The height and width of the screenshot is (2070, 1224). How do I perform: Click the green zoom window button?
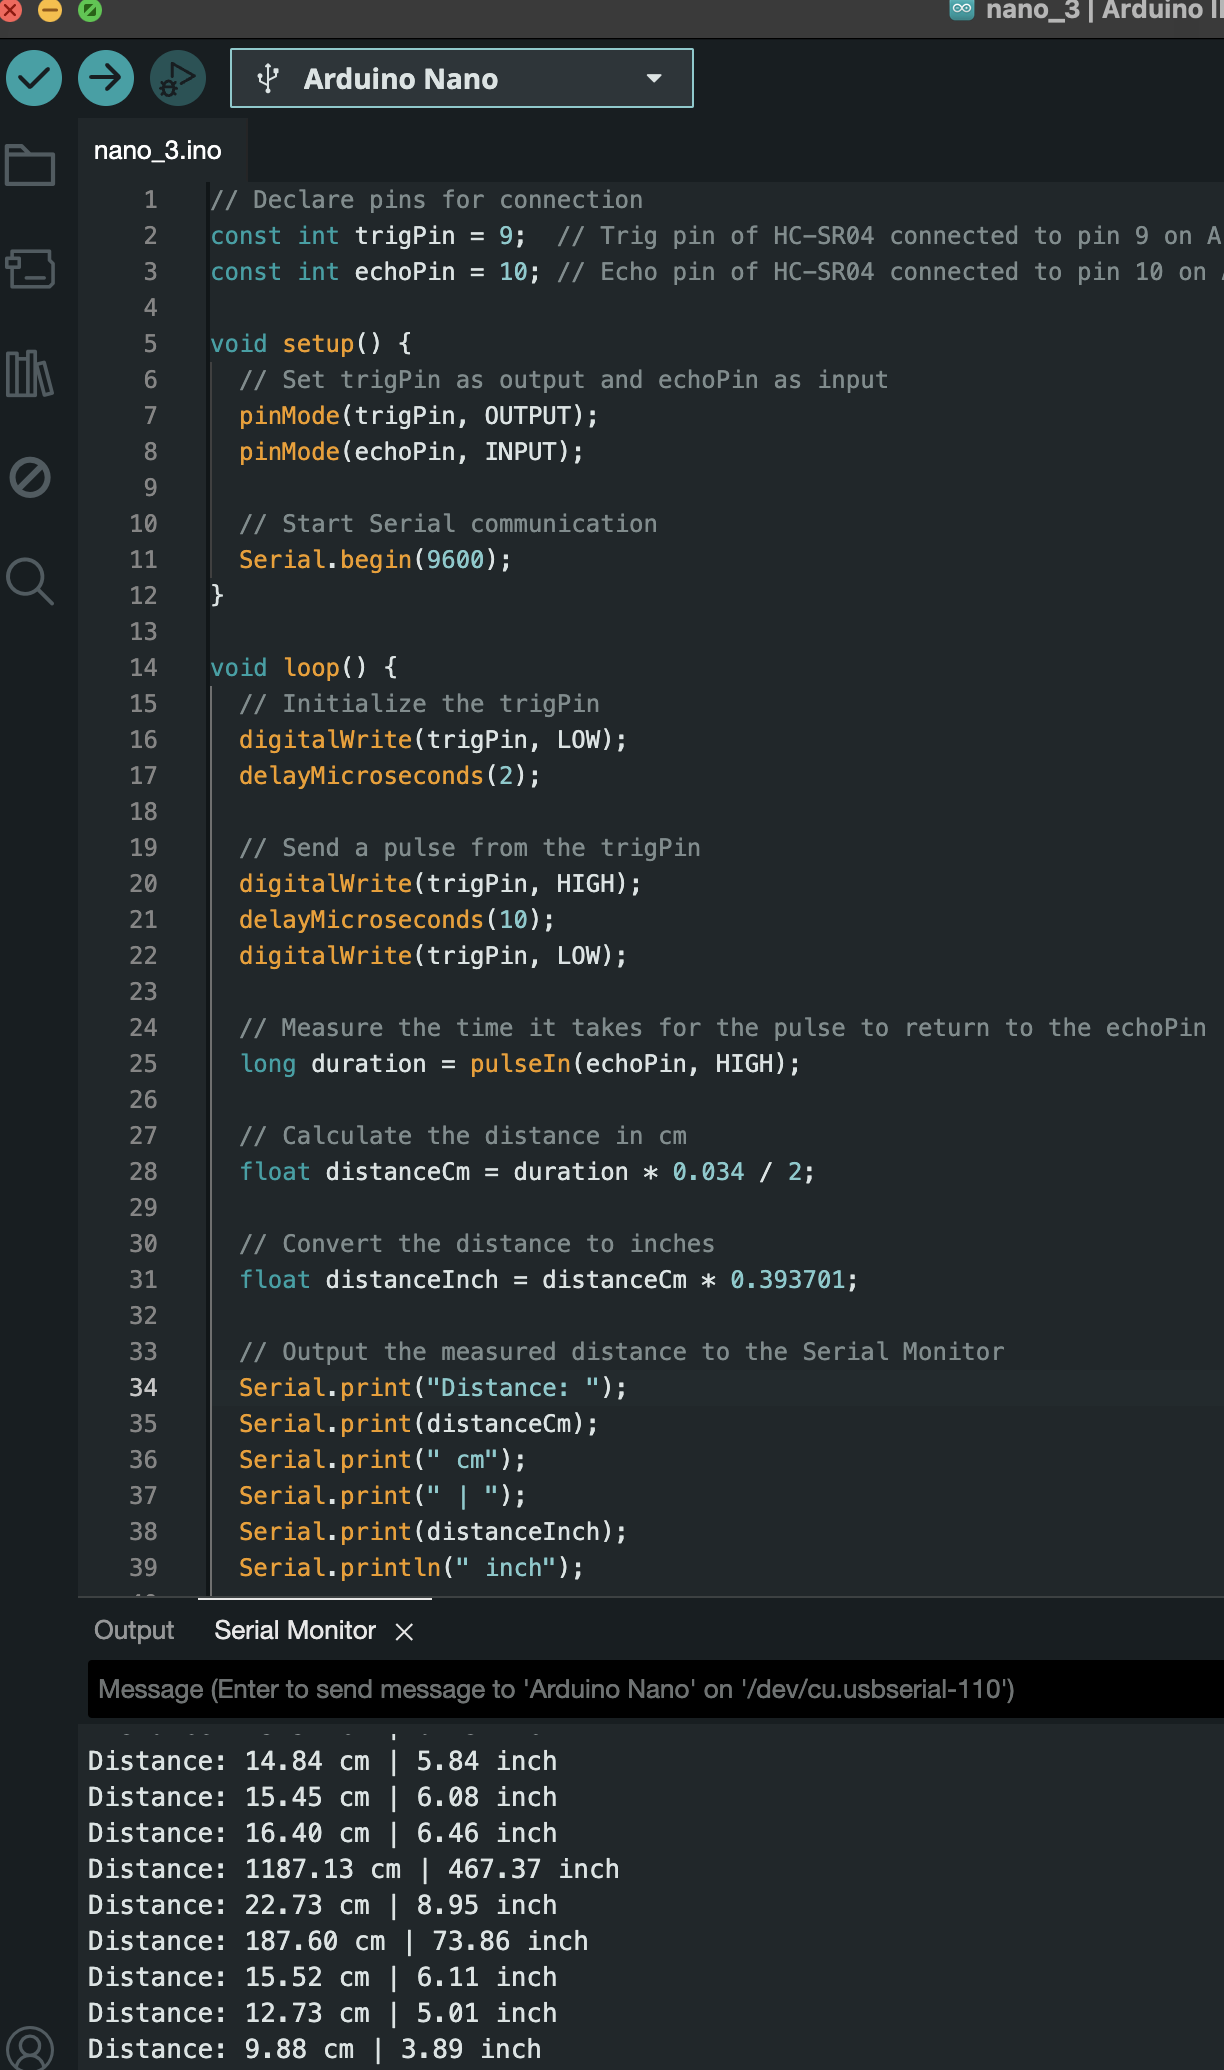(x=89, y=9)
